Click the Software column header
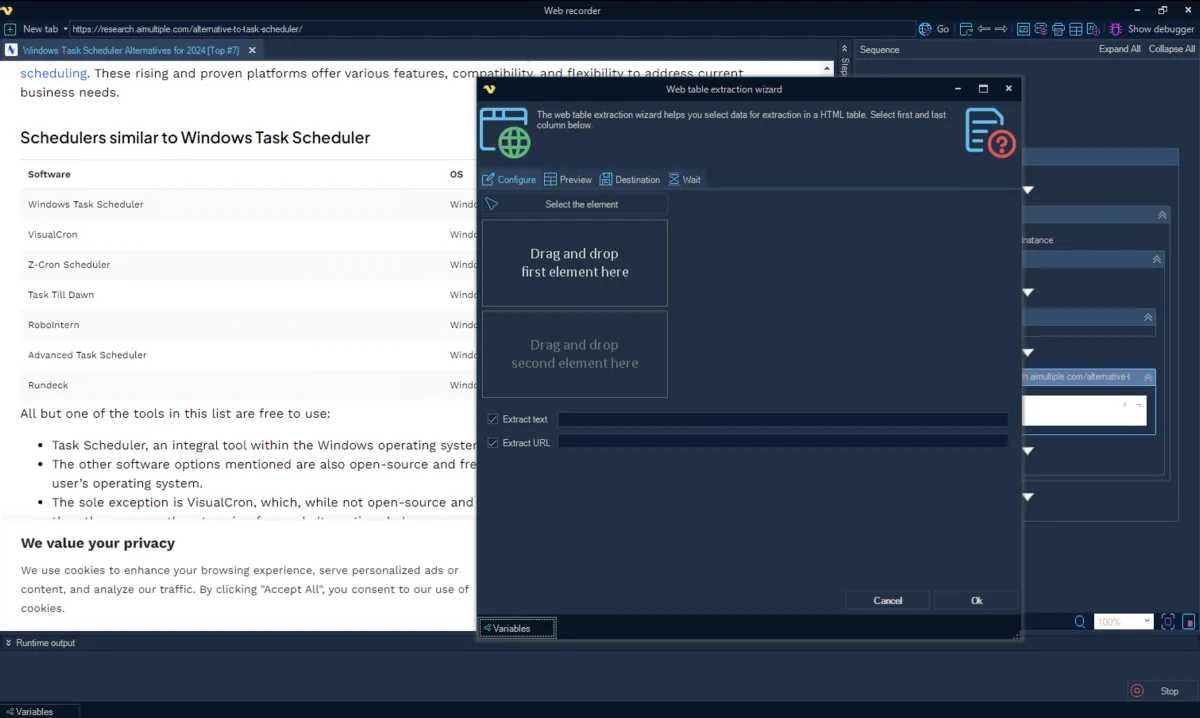Screen dimensions: 1200x718 coord(49,174)
